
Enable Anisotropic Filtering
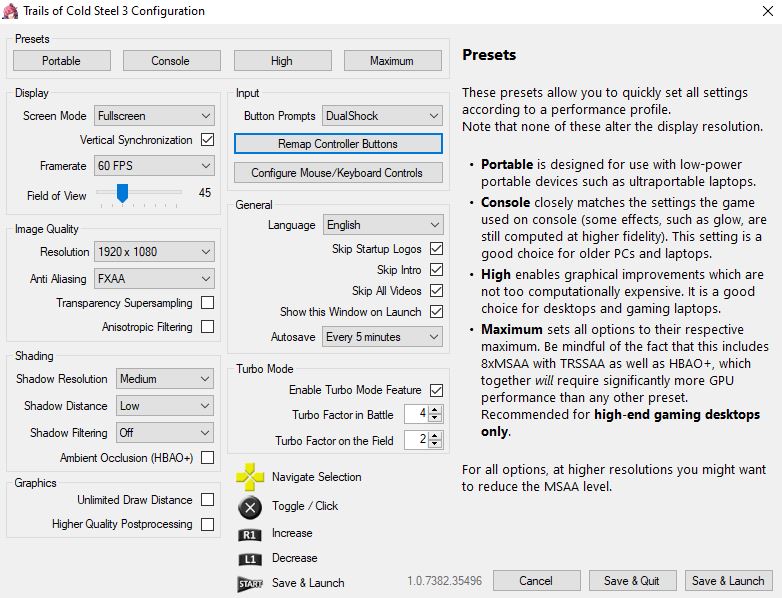[207, 327]
